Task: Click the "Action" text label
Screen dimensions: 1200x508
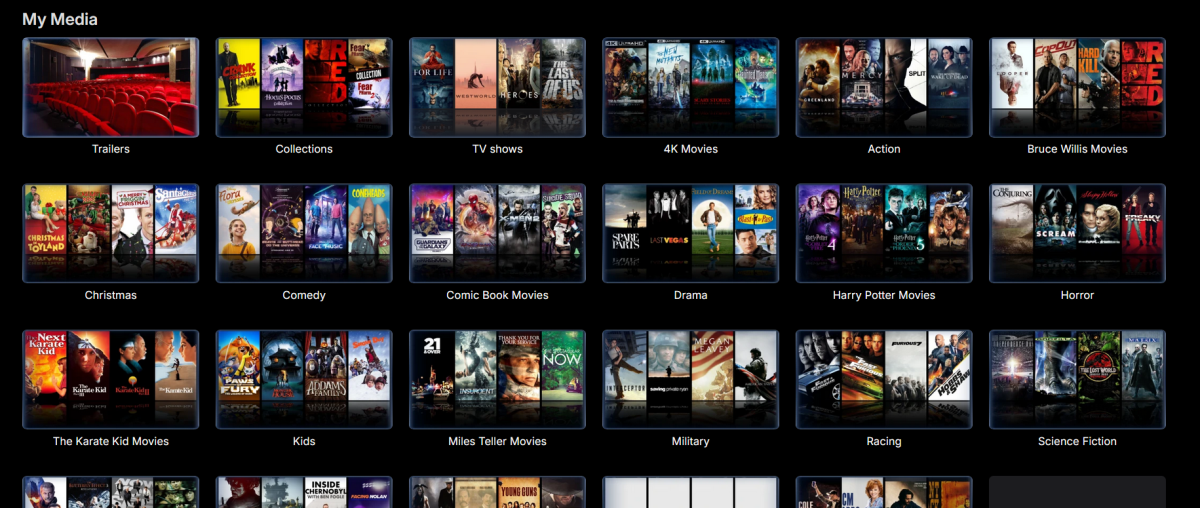Action: coord(884,149)
